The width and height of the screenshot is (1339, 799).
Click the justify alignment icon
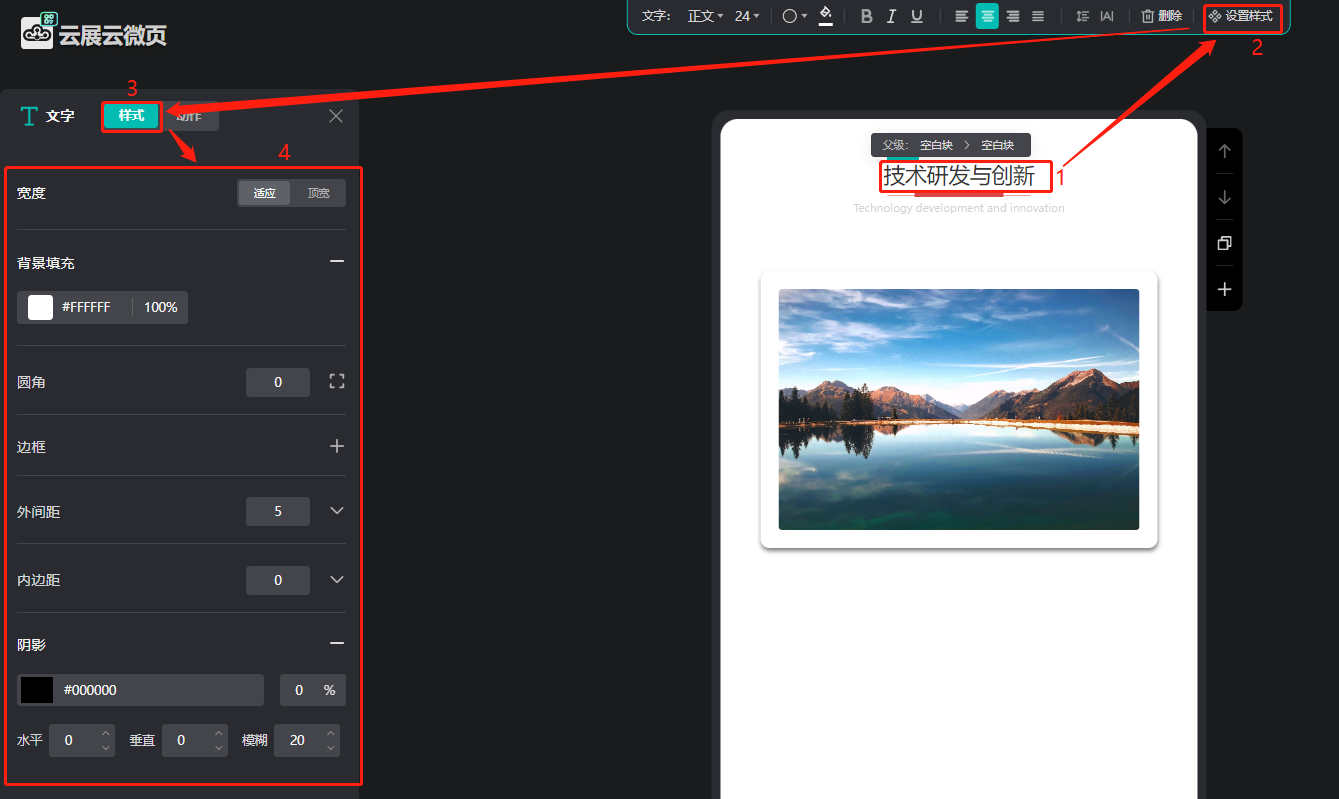pyautogui.click(x=1038, y=16)
